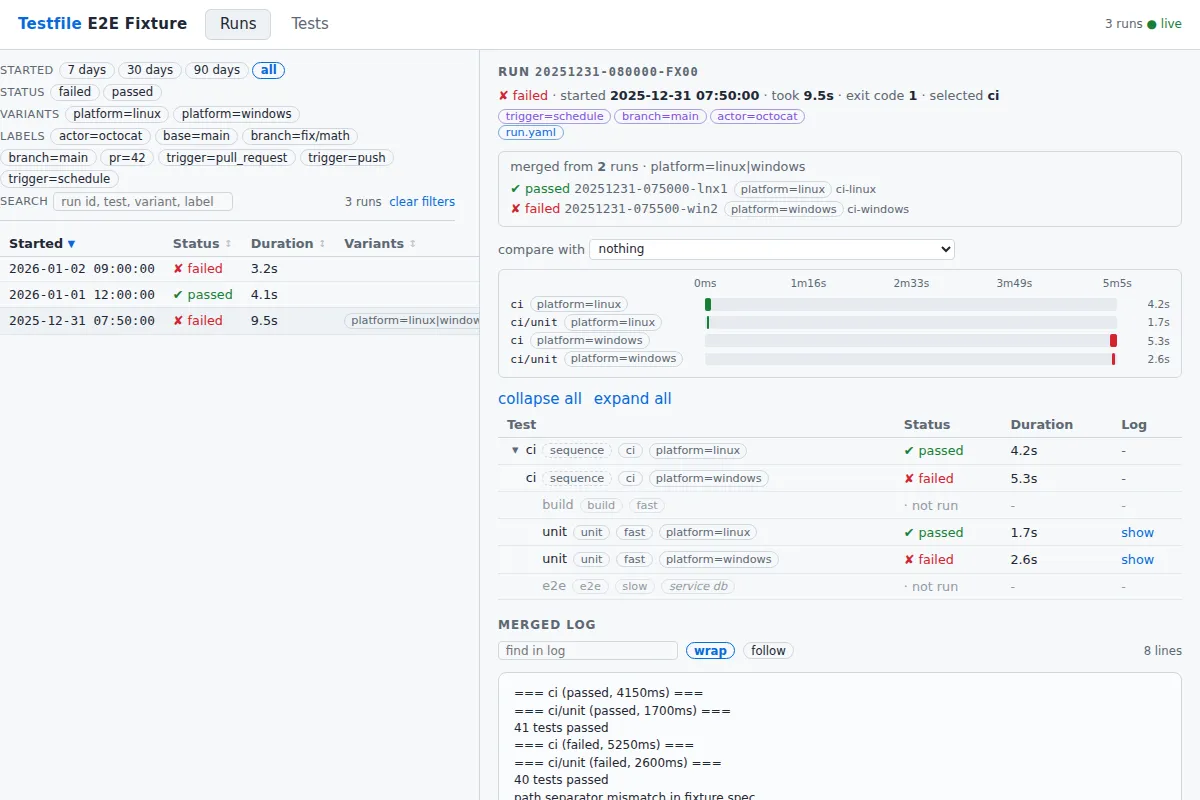Apply the pr=42 label filter
The image size is (1200, 800).
pos(127,158)
